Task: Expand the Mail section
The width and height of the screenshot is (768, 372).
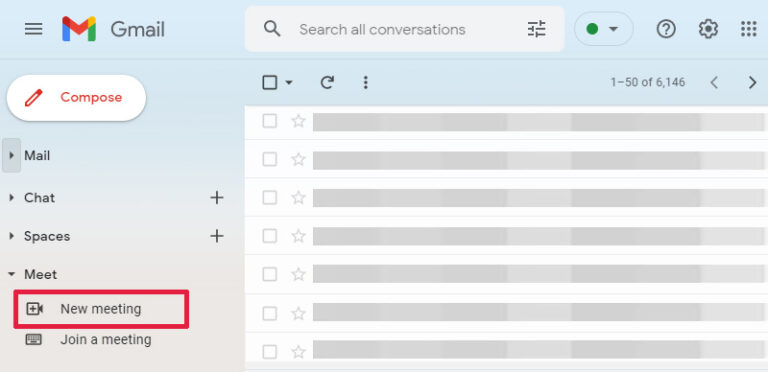Action: tap(11, 156)
